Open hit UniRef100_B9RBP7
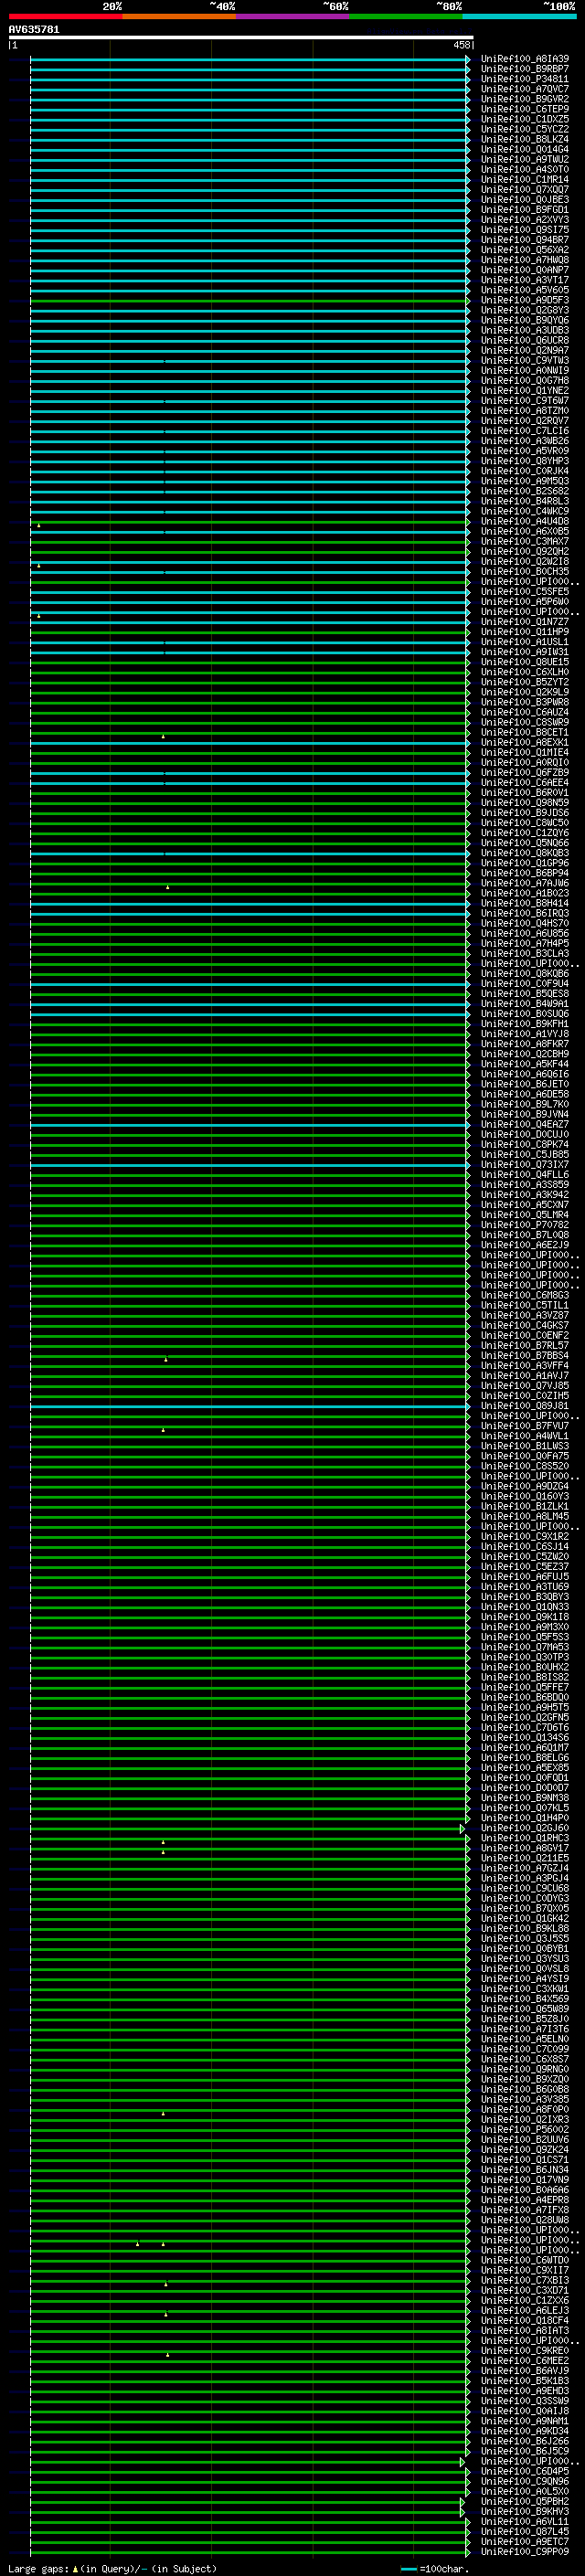 click(x=524, y=69)
